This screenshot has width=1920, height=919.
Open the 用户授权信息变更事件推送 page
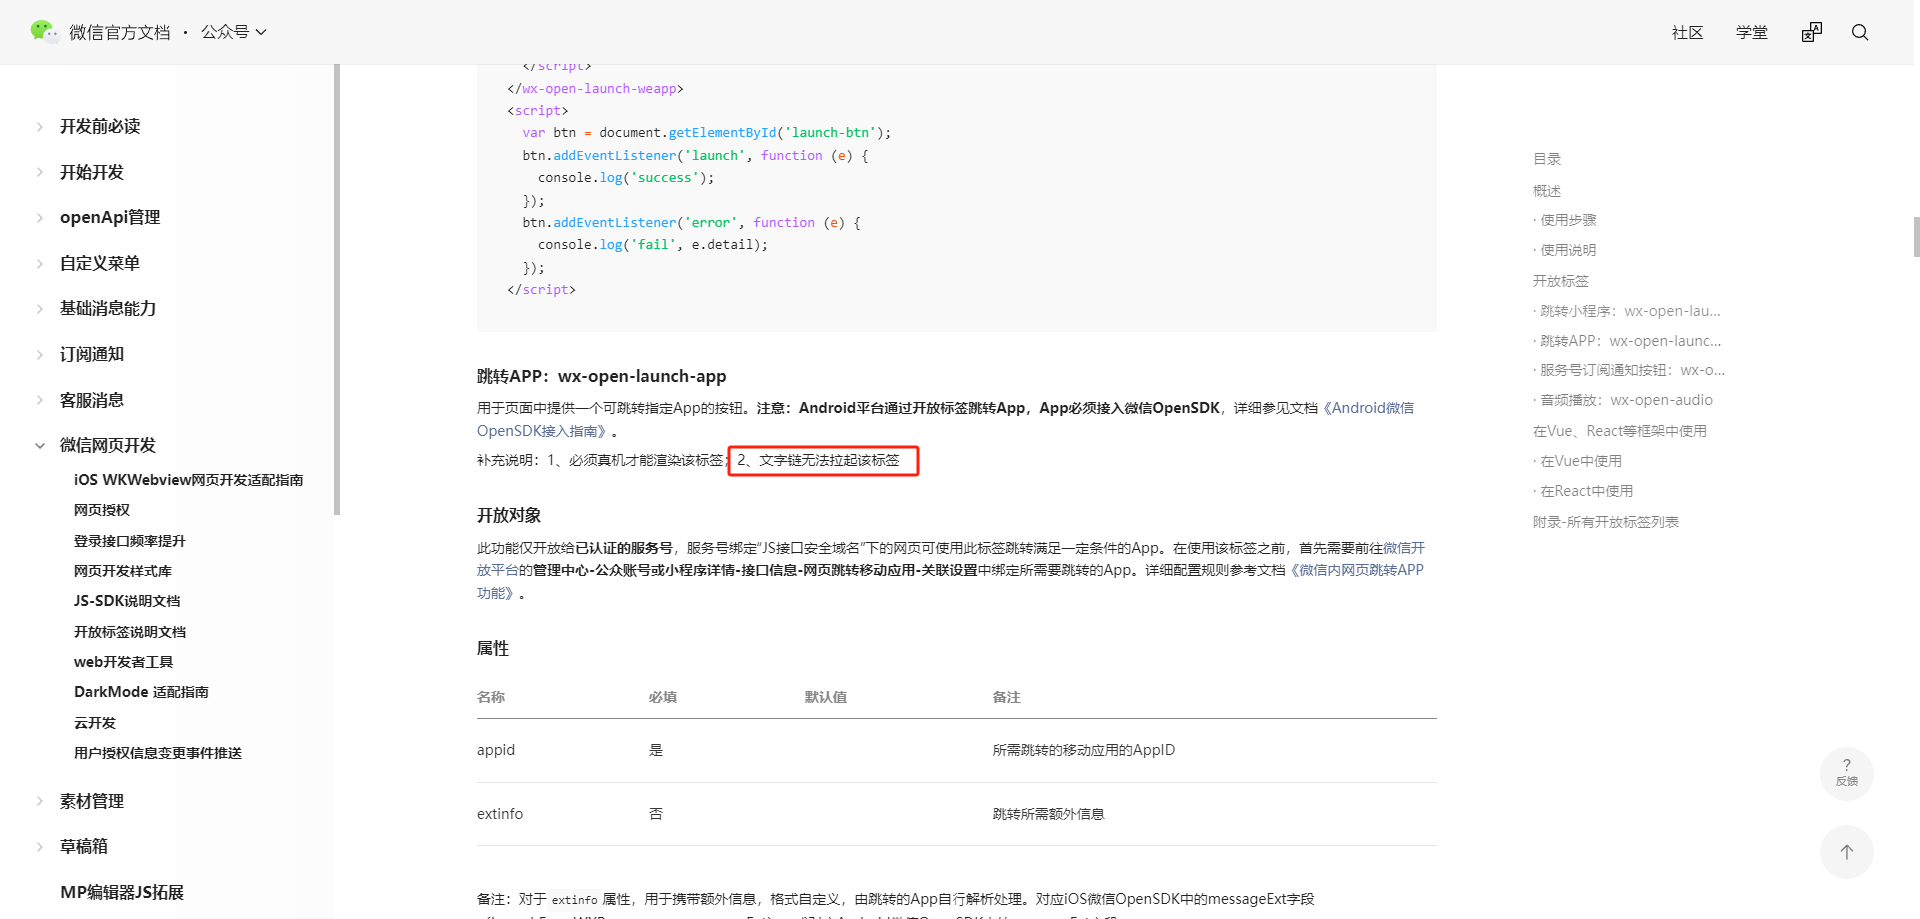(158, 753)
